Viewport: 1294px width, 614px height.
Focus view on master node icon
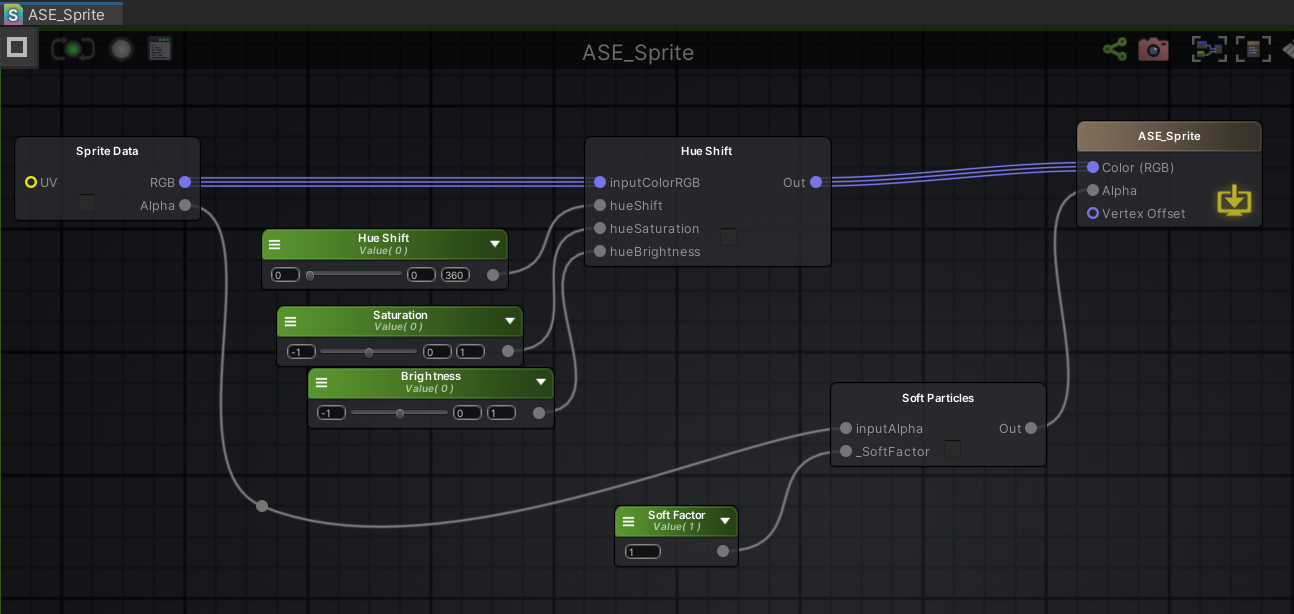1253,48
